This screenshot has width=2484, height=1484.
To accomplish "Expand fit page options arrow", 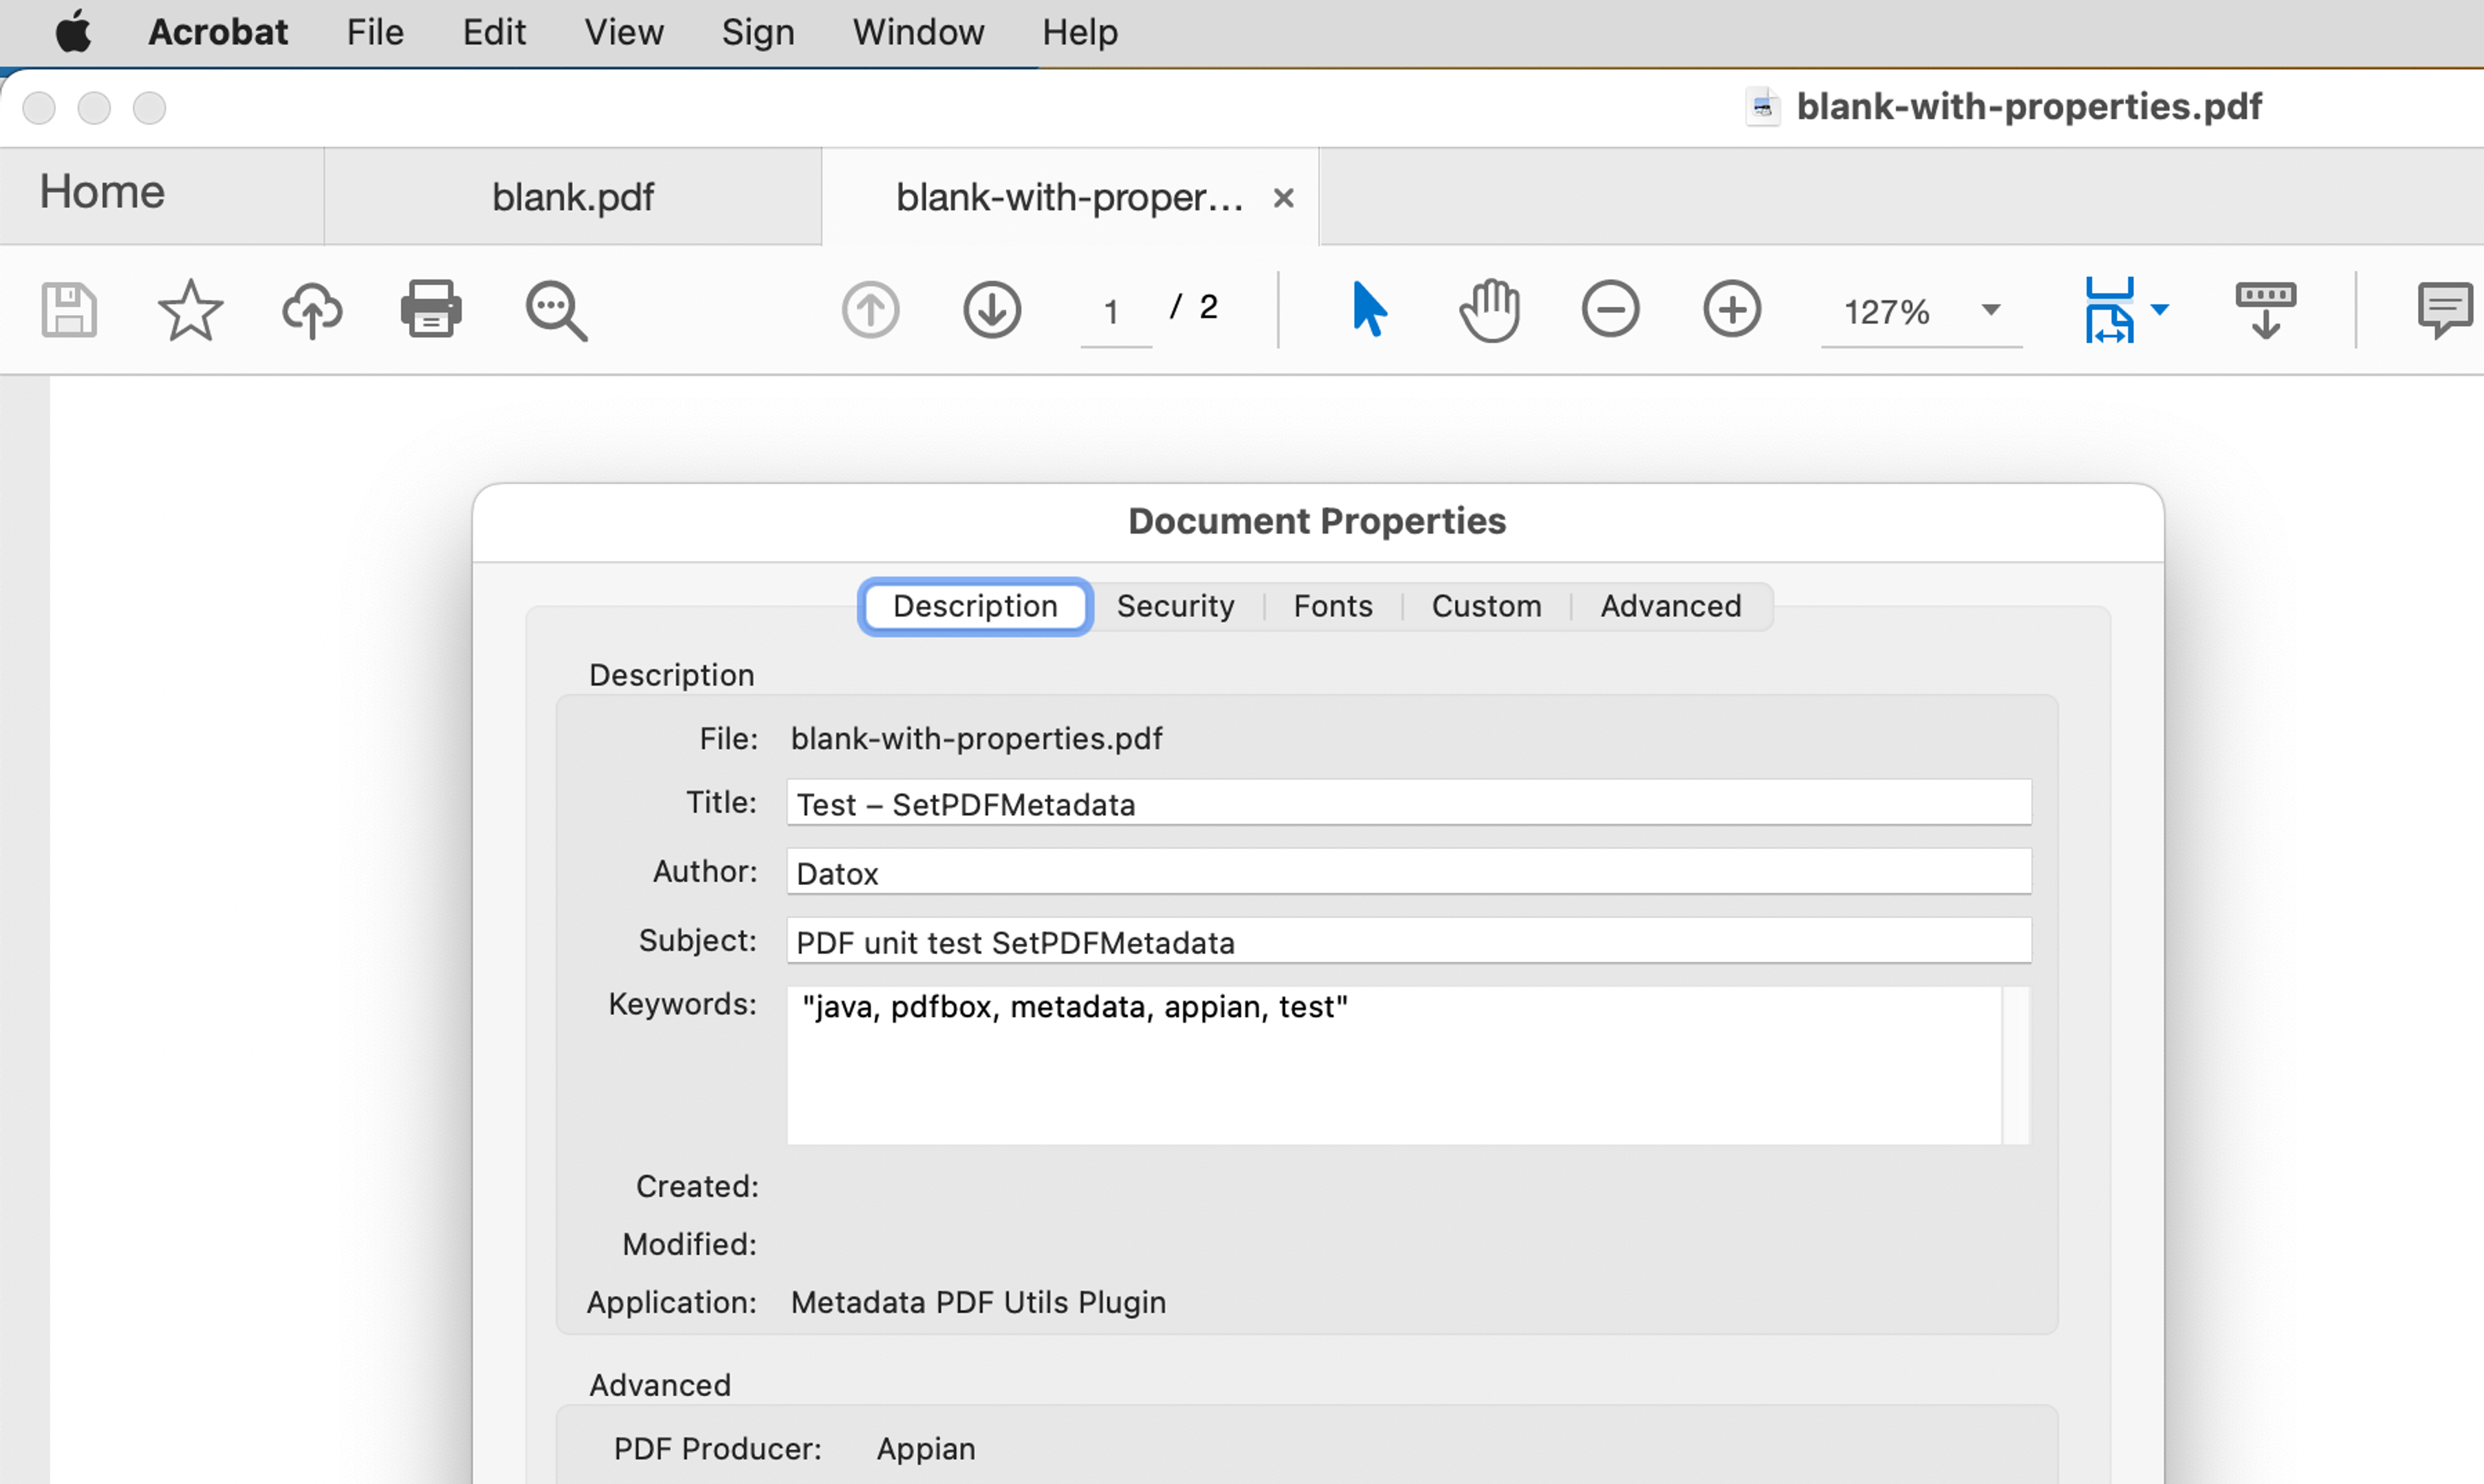I will [x=2159, y=310].
